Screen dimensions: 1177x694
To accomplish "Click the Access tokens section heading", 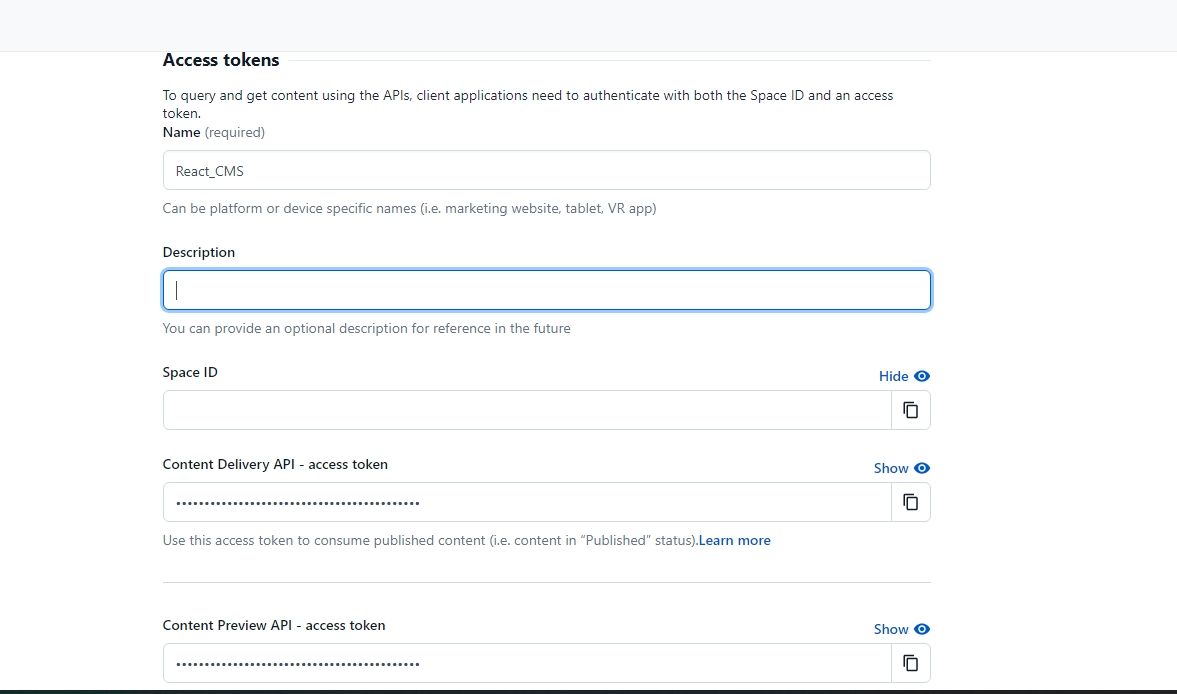I will (220, 60).
